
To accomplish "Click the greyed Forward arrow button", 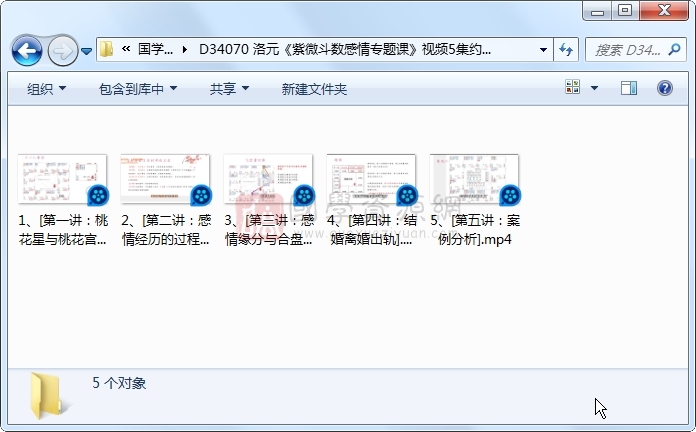I will pyautogui.click(x=62, y=51).
